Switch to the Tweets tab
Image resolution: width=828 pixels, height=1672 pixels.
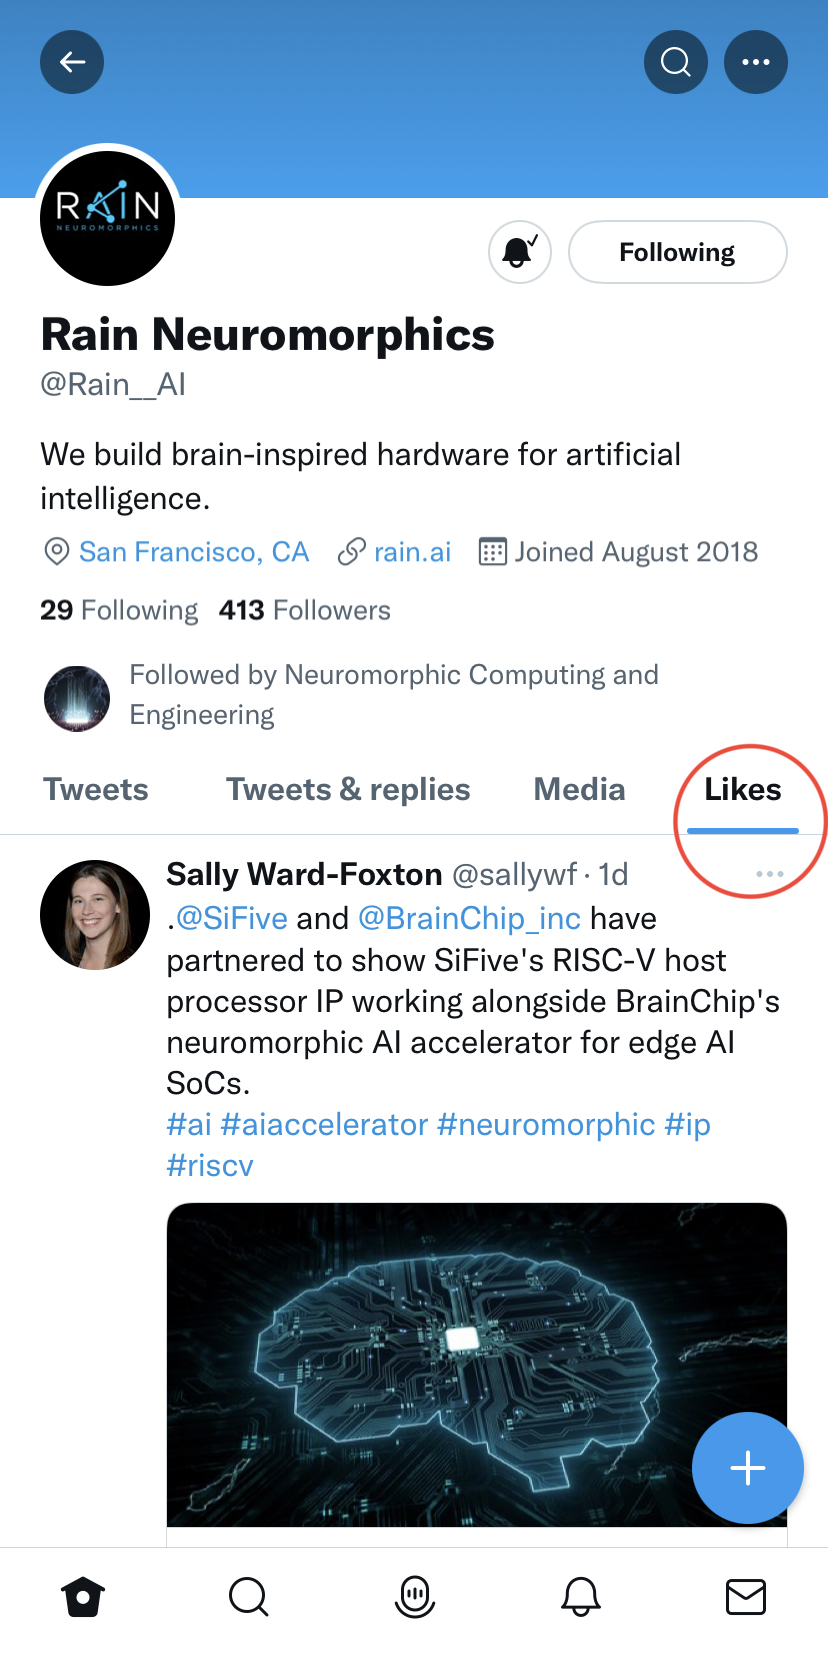(96, 790)
